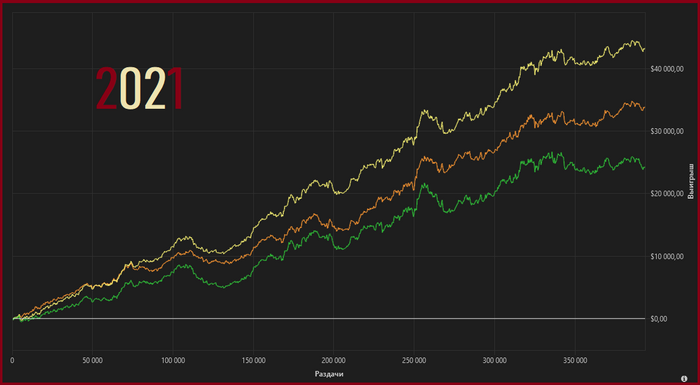This screenshot has width=700, height=385.
Task: Click the $30 000,00 axis label
Action: click(667, 131)
